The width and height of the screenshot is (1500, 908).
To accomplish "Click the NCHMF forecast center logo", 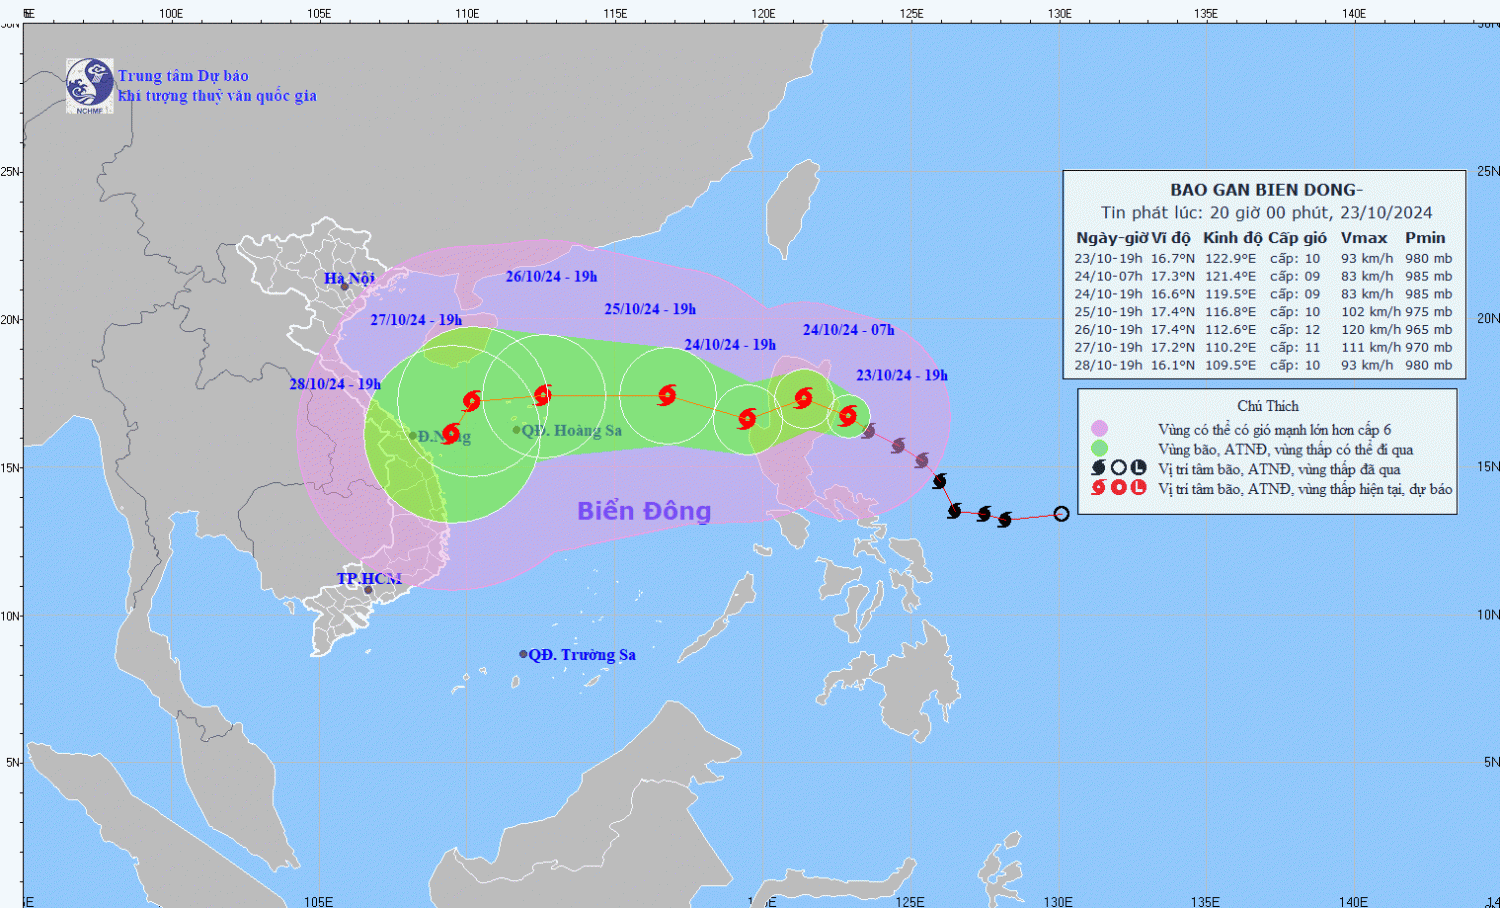I will pos(89,85).
